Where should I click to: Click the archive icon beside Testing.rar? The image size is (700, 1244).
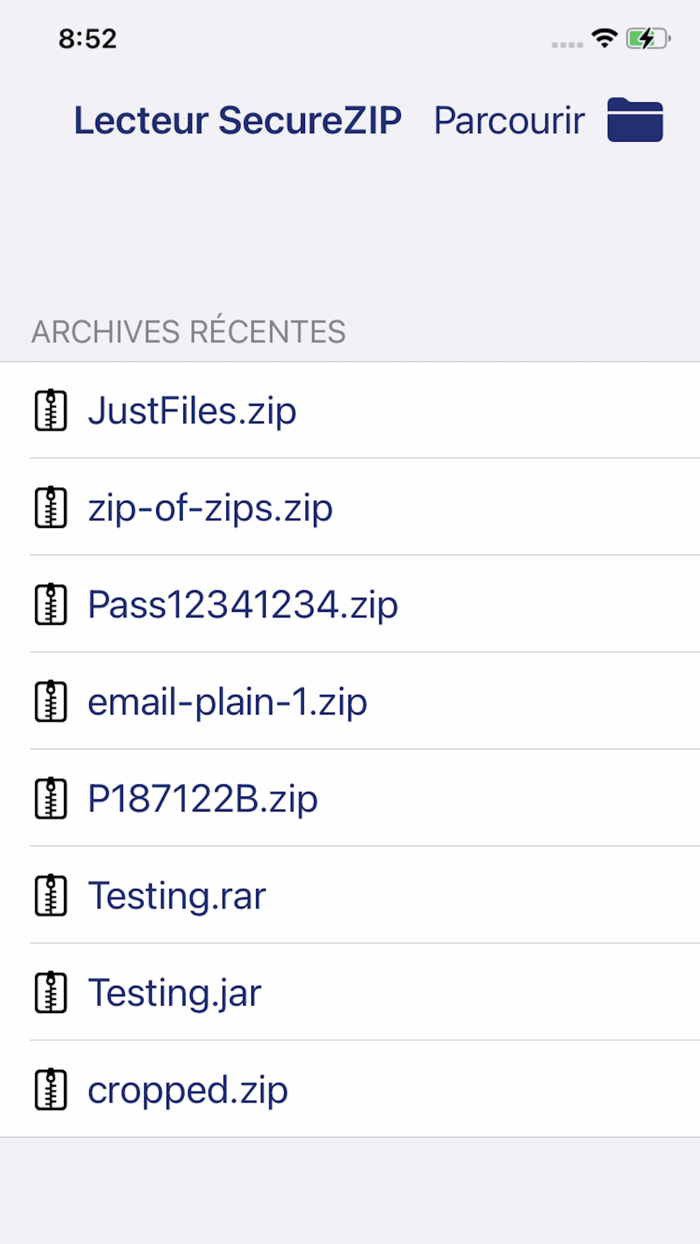point(49,895)
